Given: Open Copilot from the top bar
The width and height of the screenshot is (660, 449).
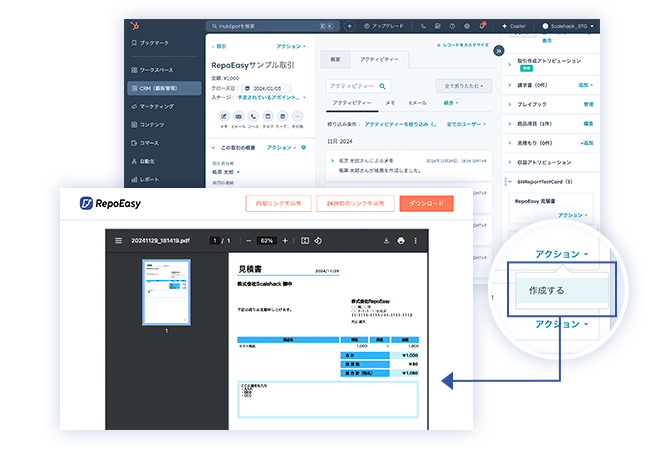Looking at the screenshot, I should pyautogui.click(x=514, y=26).
